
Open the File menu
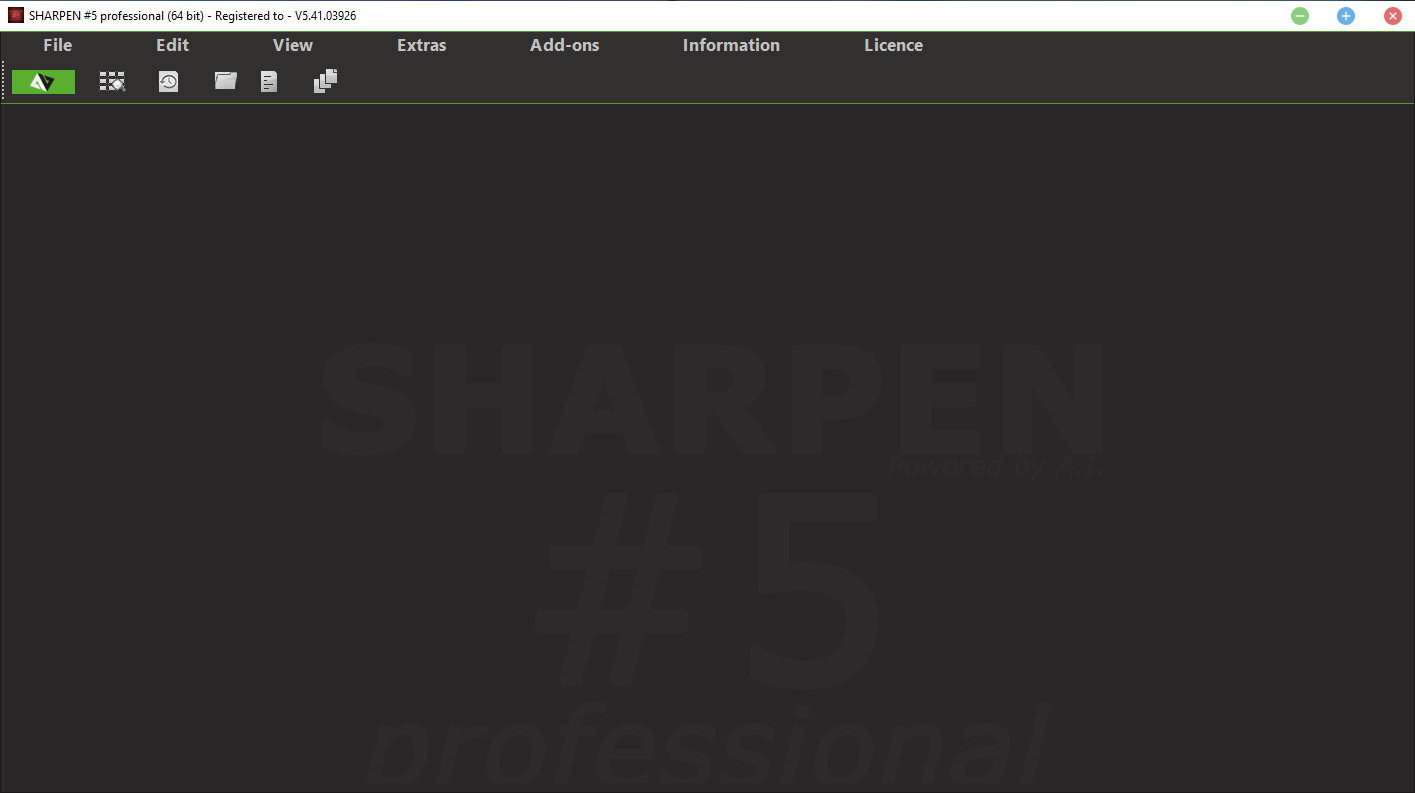(58, 45)
